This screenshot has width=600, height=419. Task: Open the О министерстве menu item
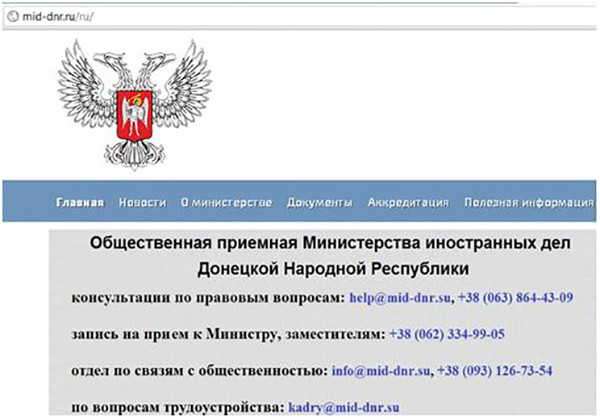(226, 202)
